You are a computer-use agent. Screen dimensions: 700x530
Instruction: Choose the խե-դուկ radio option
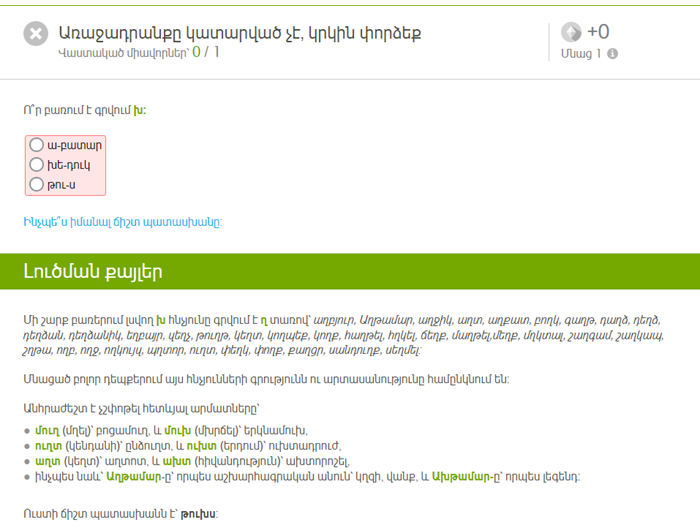click(x=37, y=164)
